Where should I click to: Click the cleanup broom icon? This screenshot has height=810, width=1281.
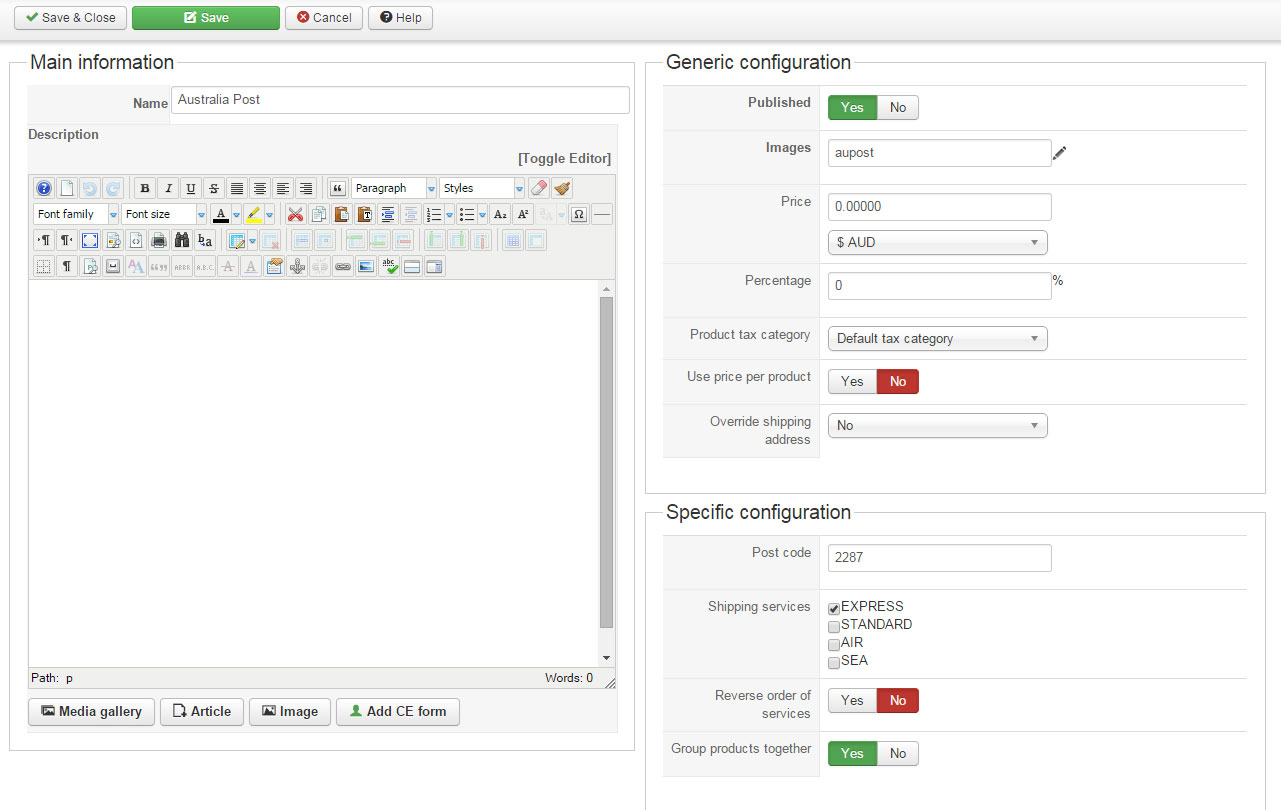click(562, 188)
